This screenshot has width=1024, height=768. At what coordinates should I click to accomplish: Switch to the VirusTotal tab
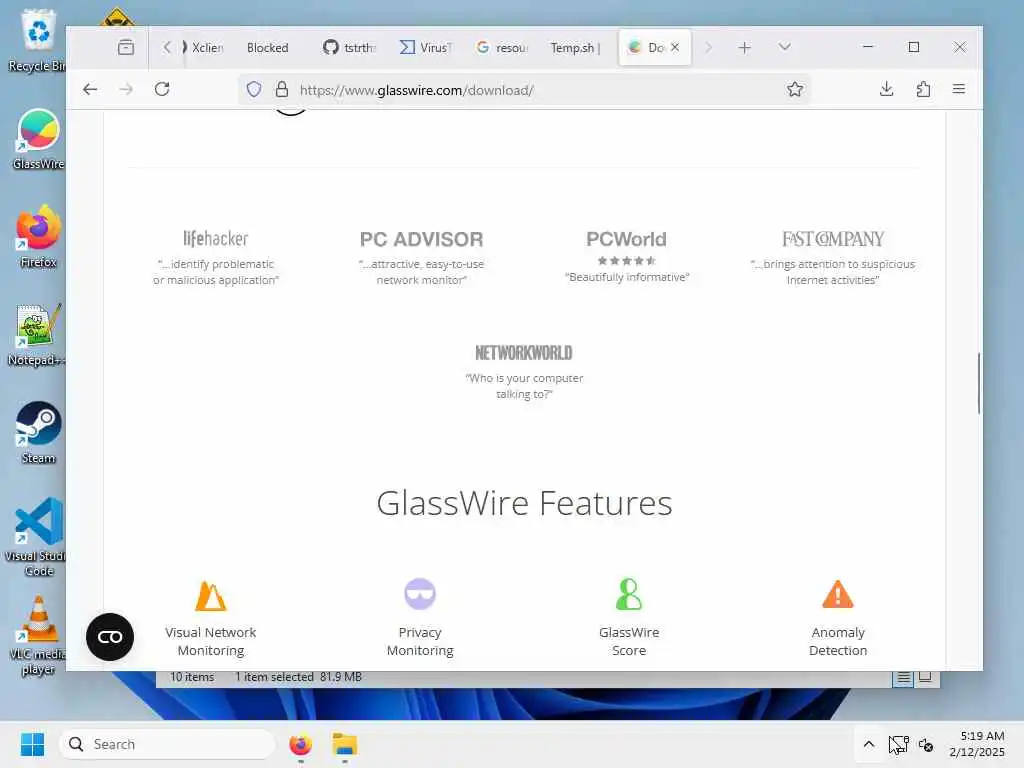(426, 47)
